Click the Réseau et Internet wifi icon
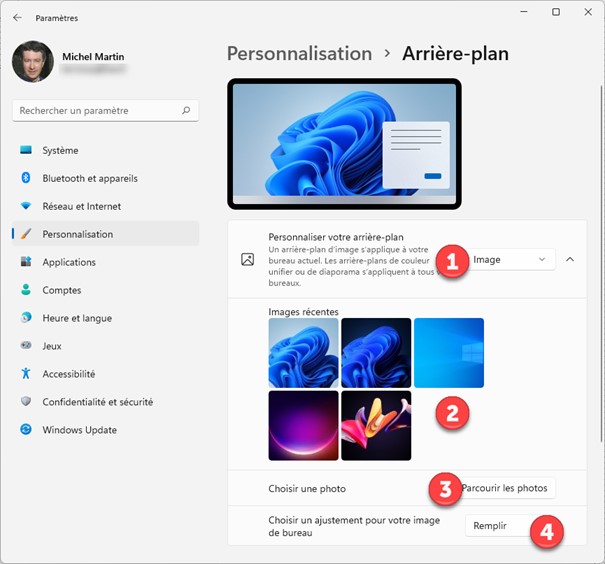605x564 pixels. tap(26, 206)
